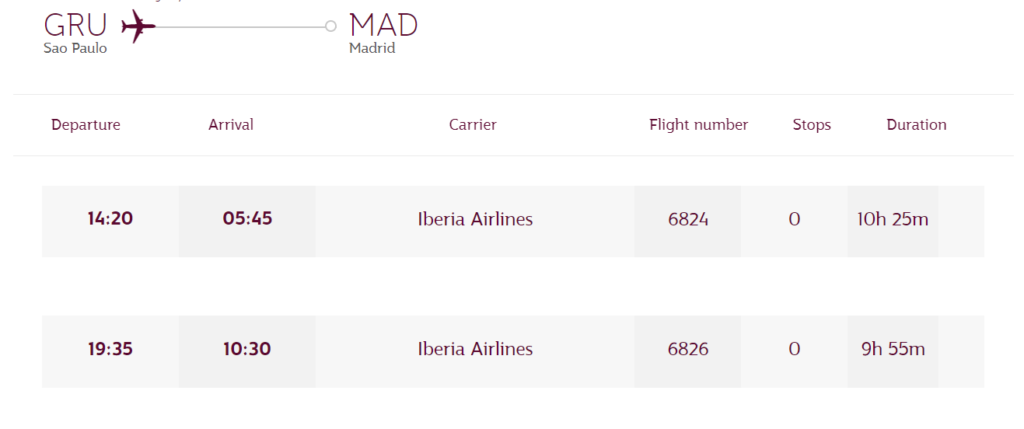Viewport: 1024px width, 429px height.
Task: Select the 14:20 departure time
Action: pos(110,220)
